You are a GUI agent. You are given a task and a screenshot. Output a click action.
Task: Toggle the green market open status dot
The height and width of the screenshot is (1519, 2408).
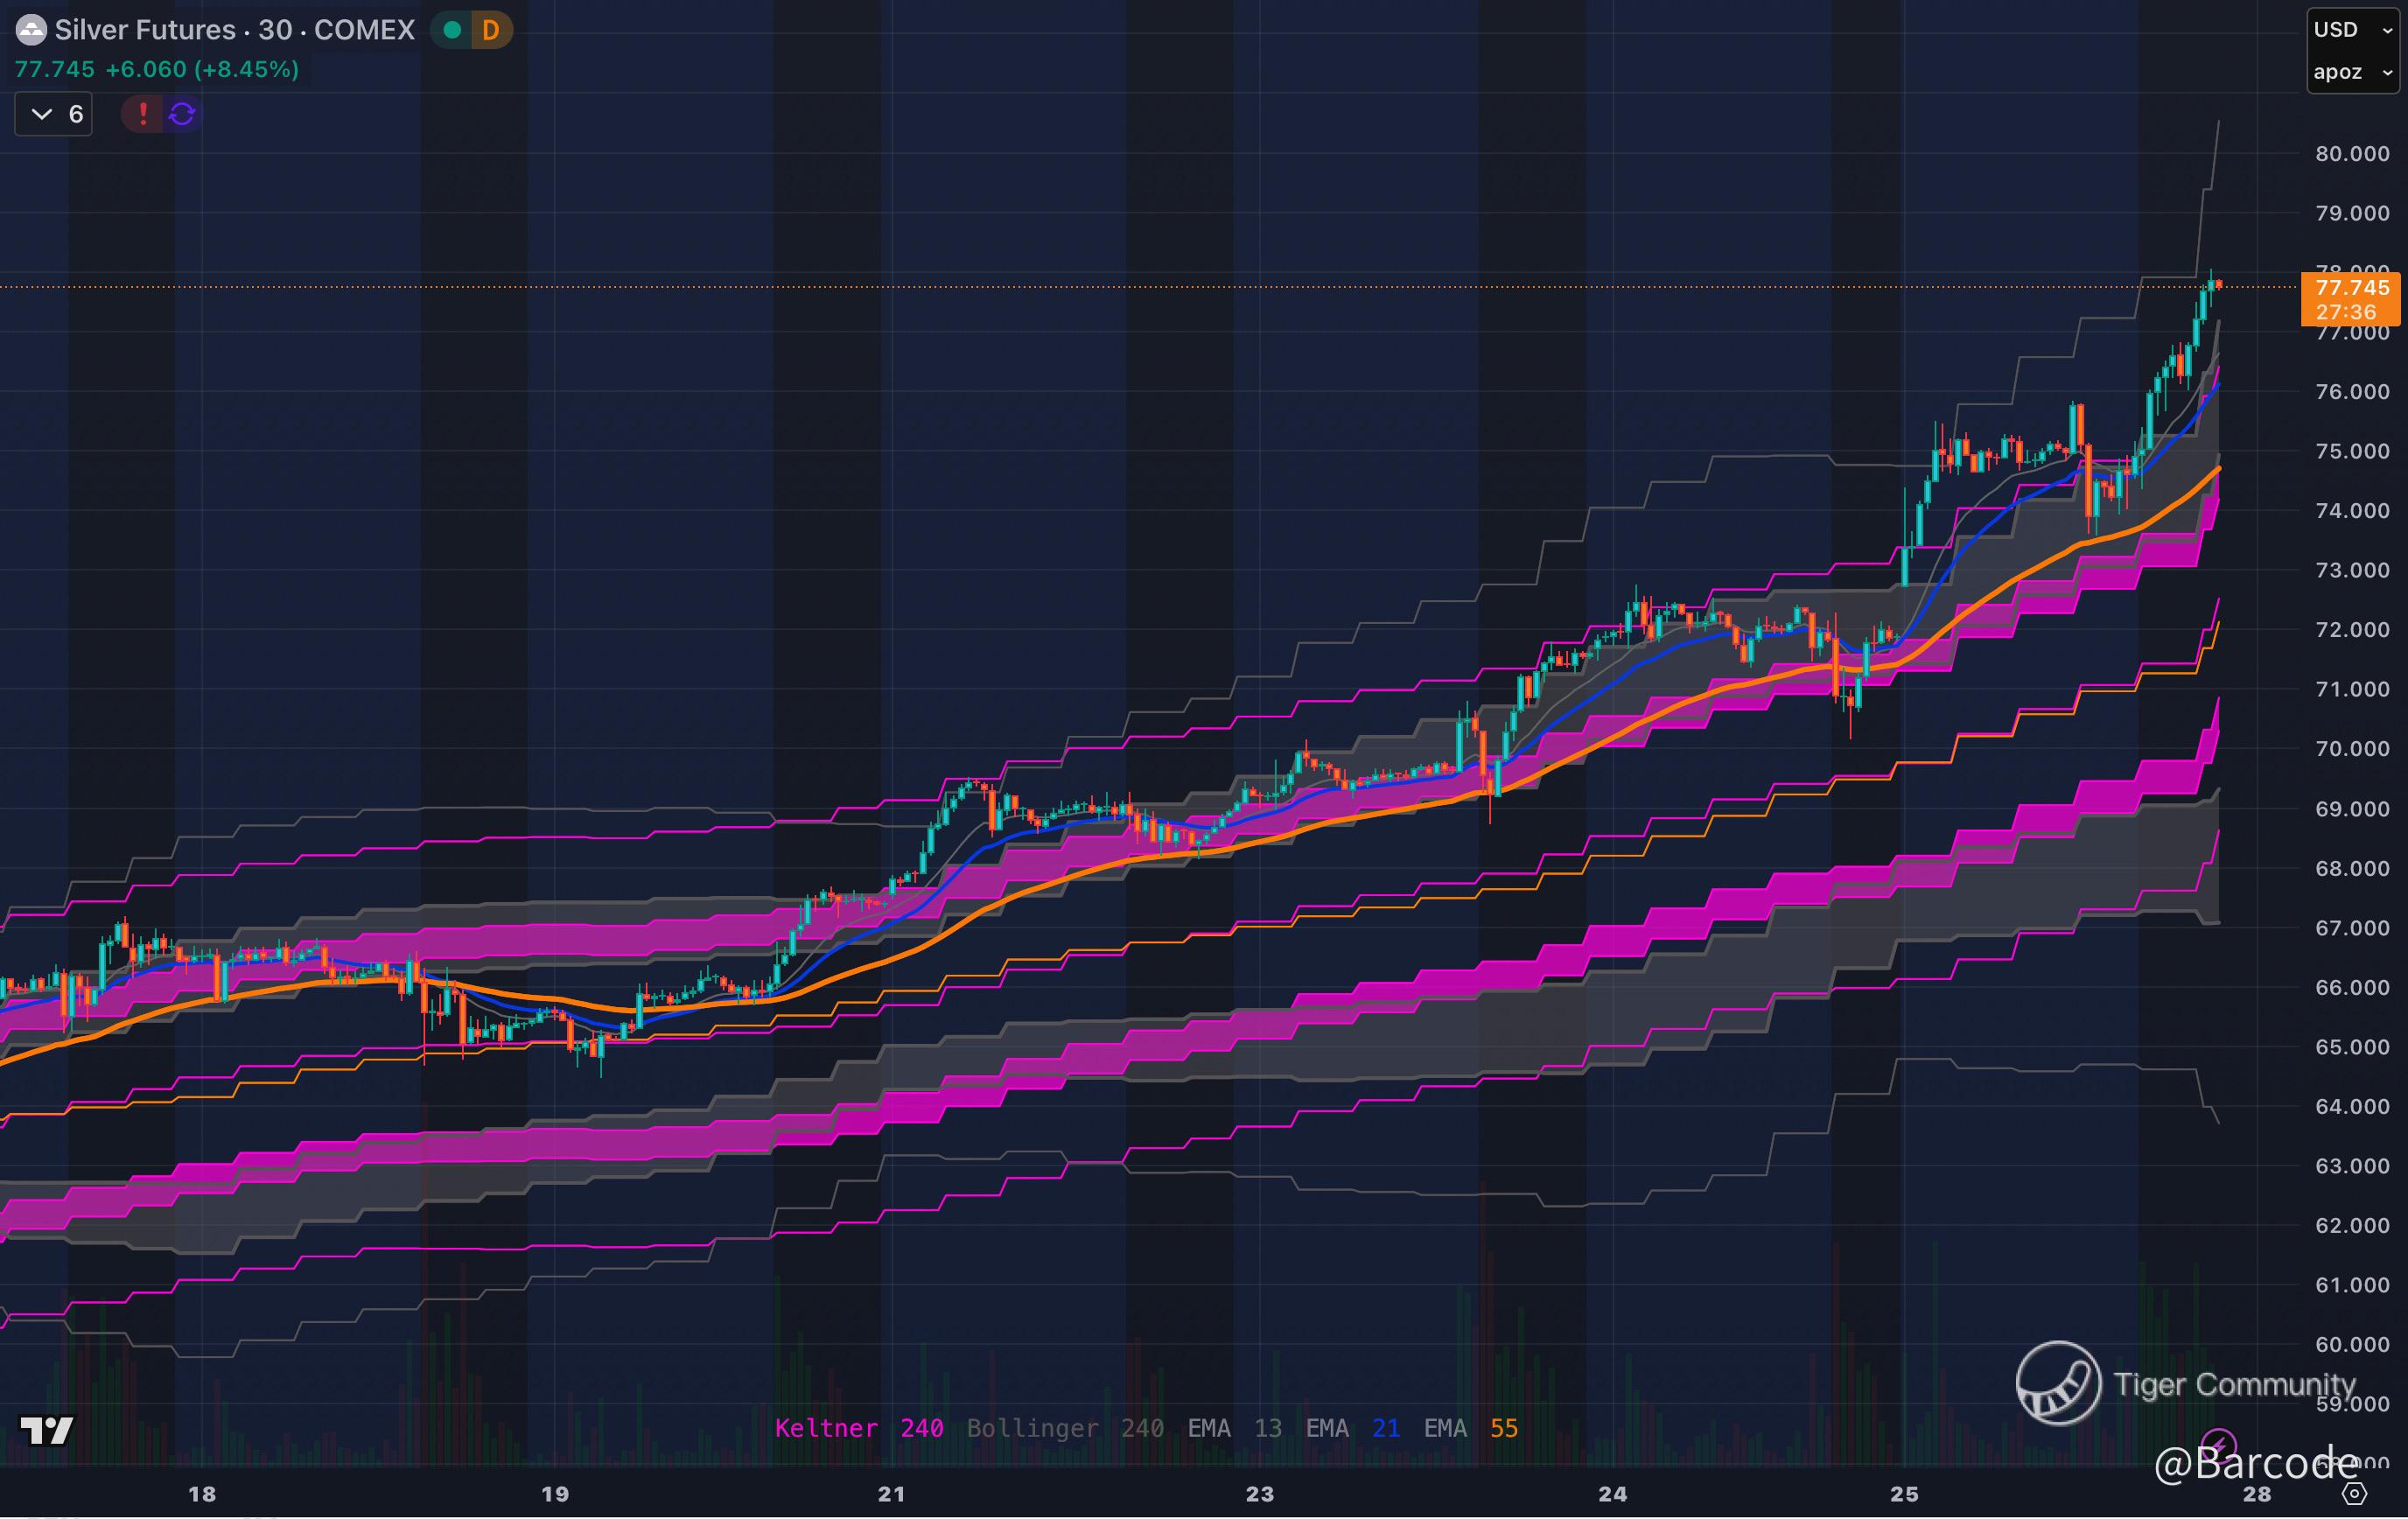(x=452, y=30)
